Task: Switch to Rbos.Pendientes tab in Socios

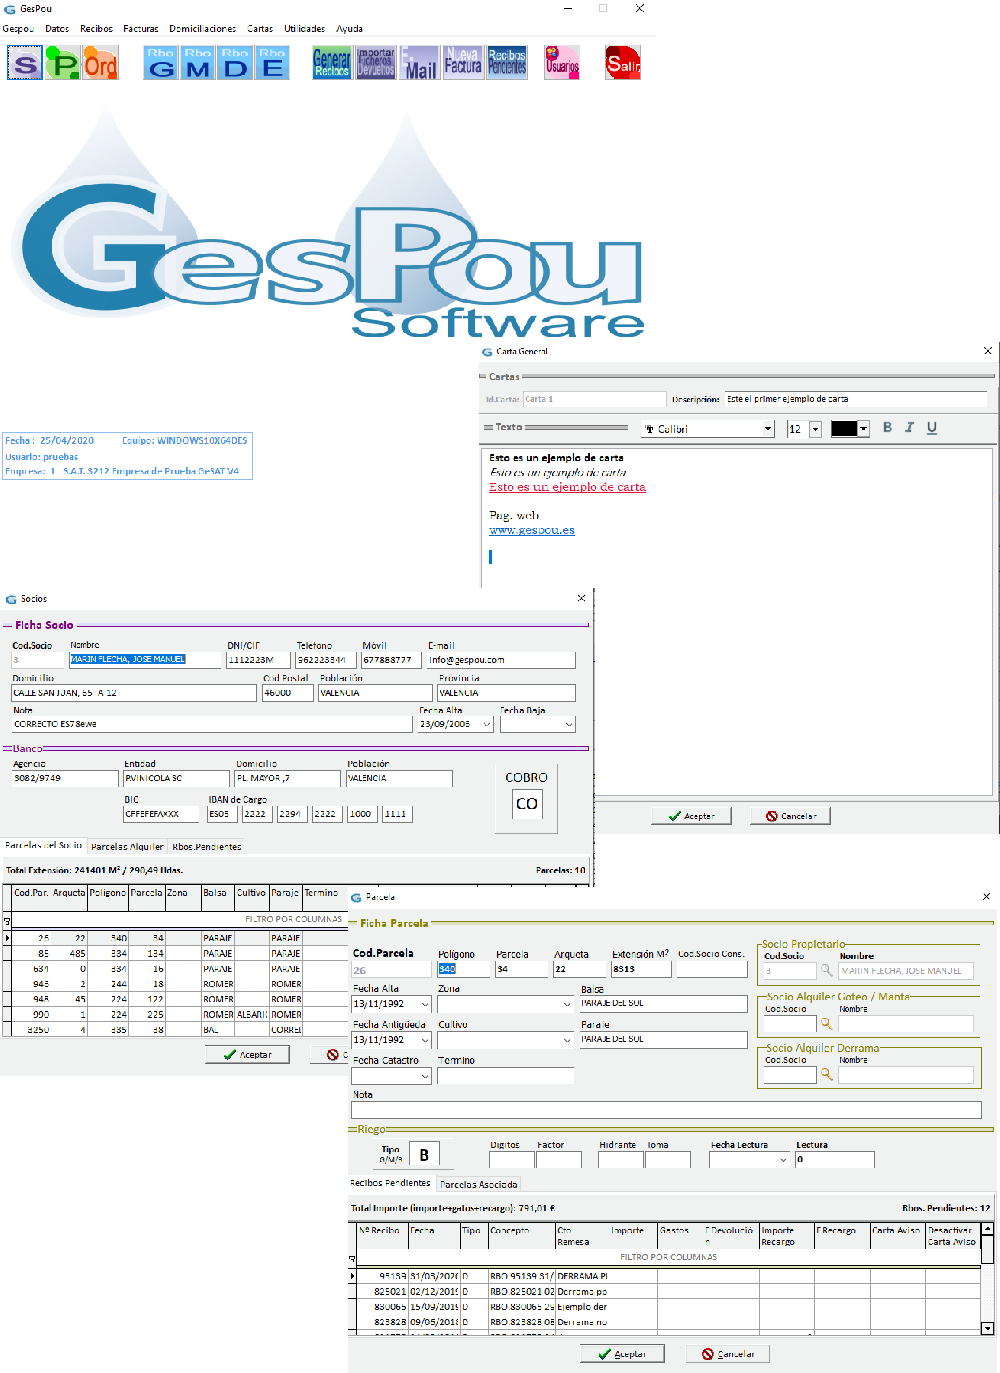Action: pos(207,846)
